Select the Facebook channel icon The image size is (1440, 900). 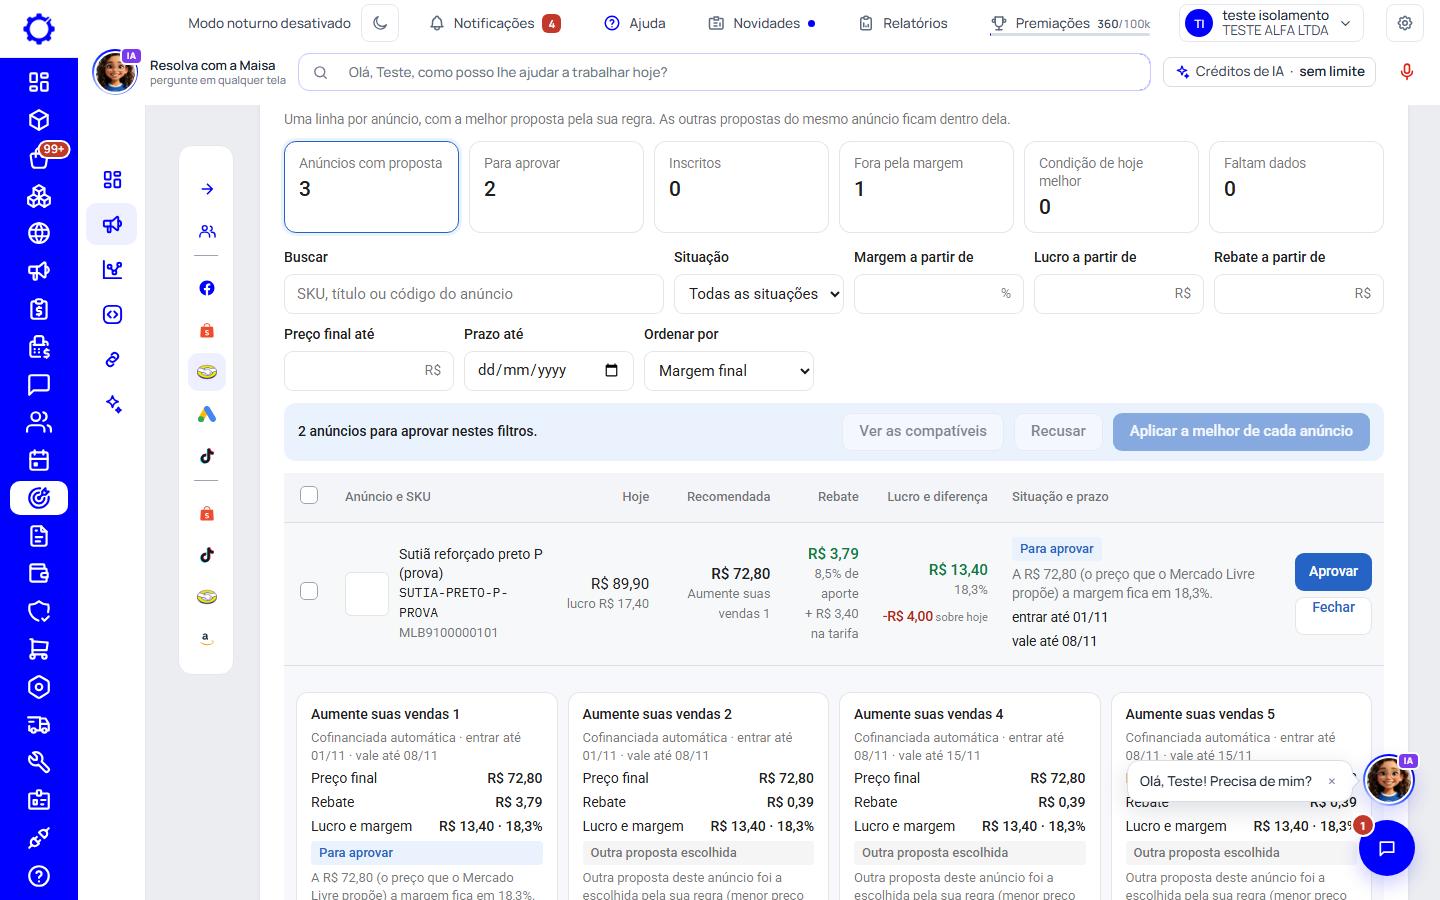[207, 288]
